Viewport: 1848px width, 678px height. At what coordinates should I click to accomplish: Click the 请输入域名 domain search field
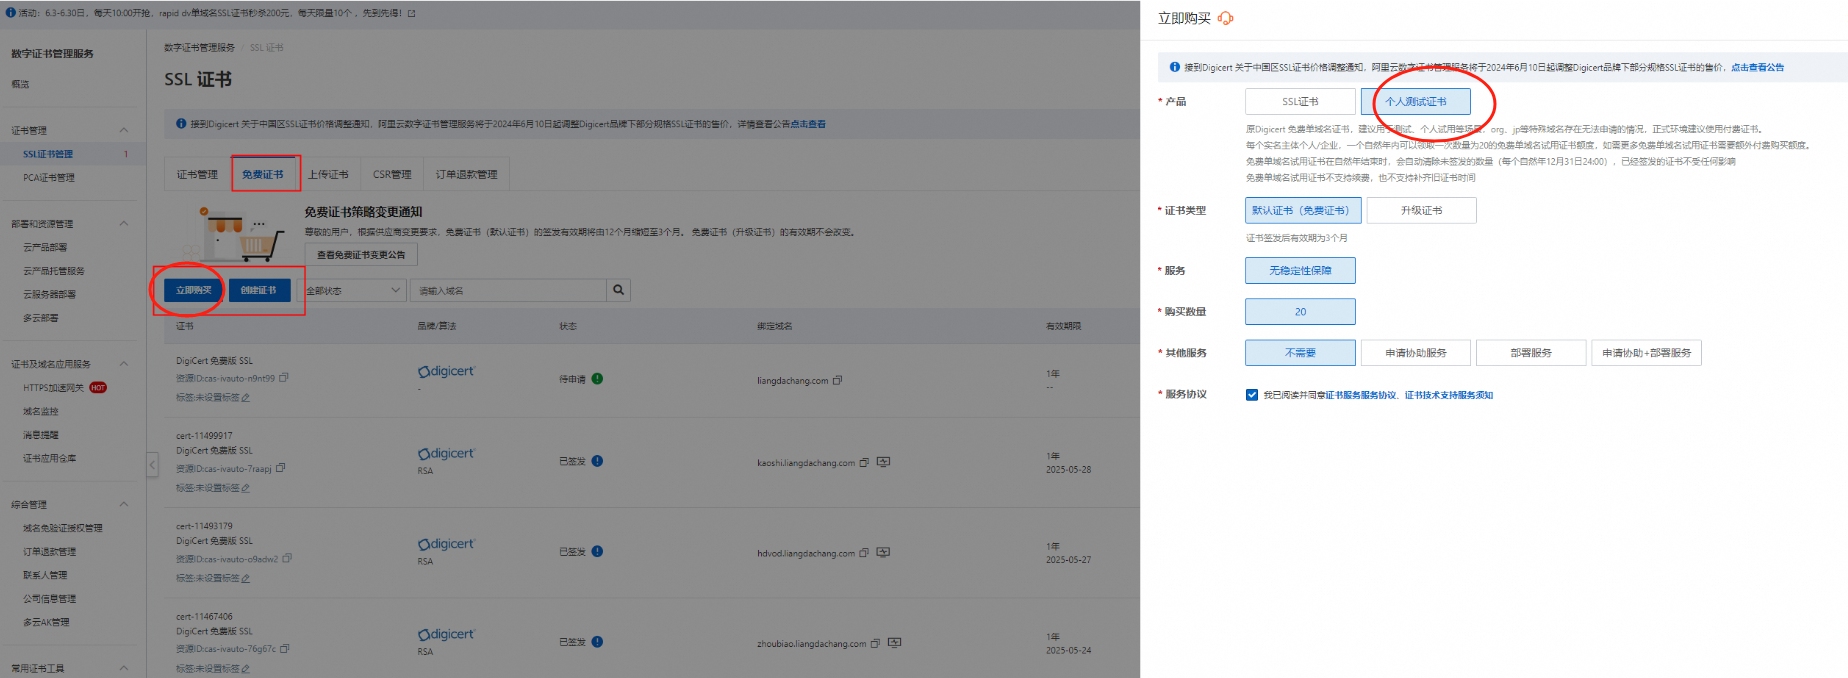click(x=508, y=290)
